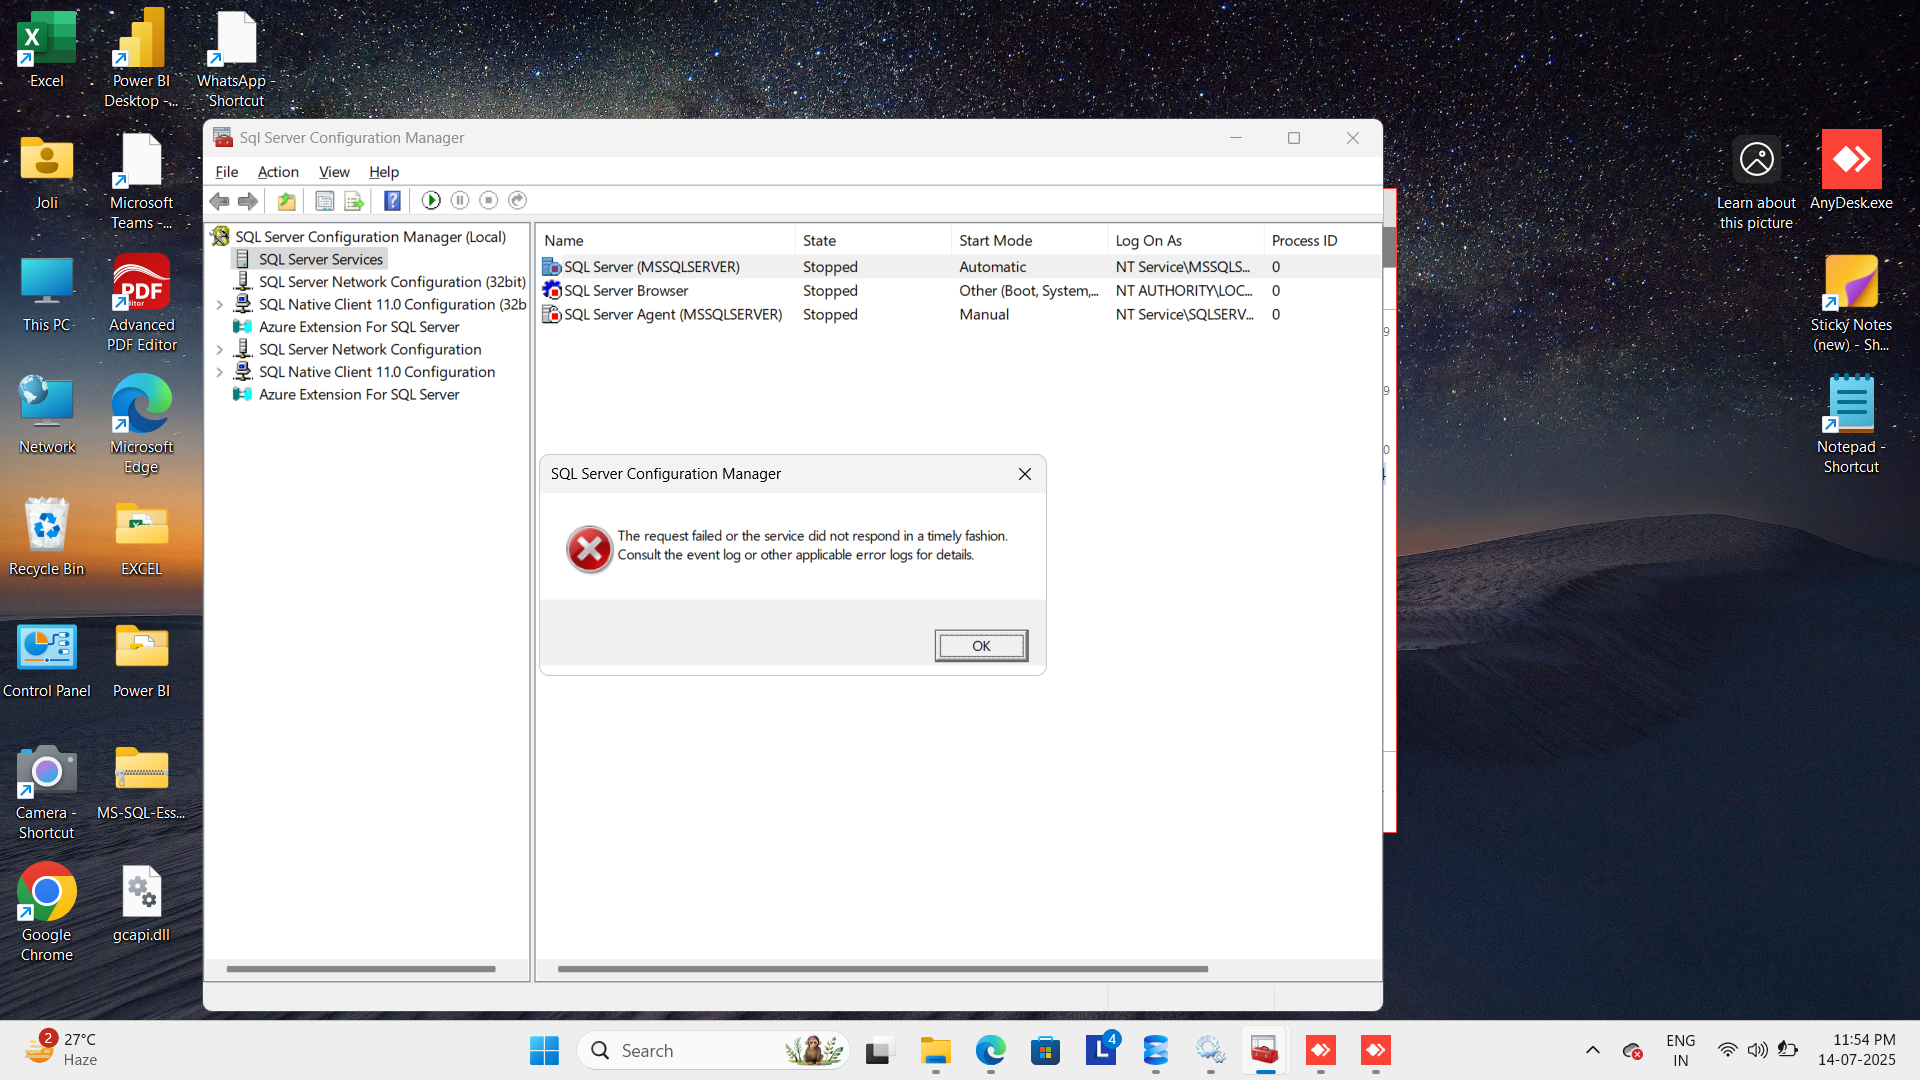Screen dimensions: 1920x1080
Task: Click the SQL Server Browser service icon
Action: point(551,291)
